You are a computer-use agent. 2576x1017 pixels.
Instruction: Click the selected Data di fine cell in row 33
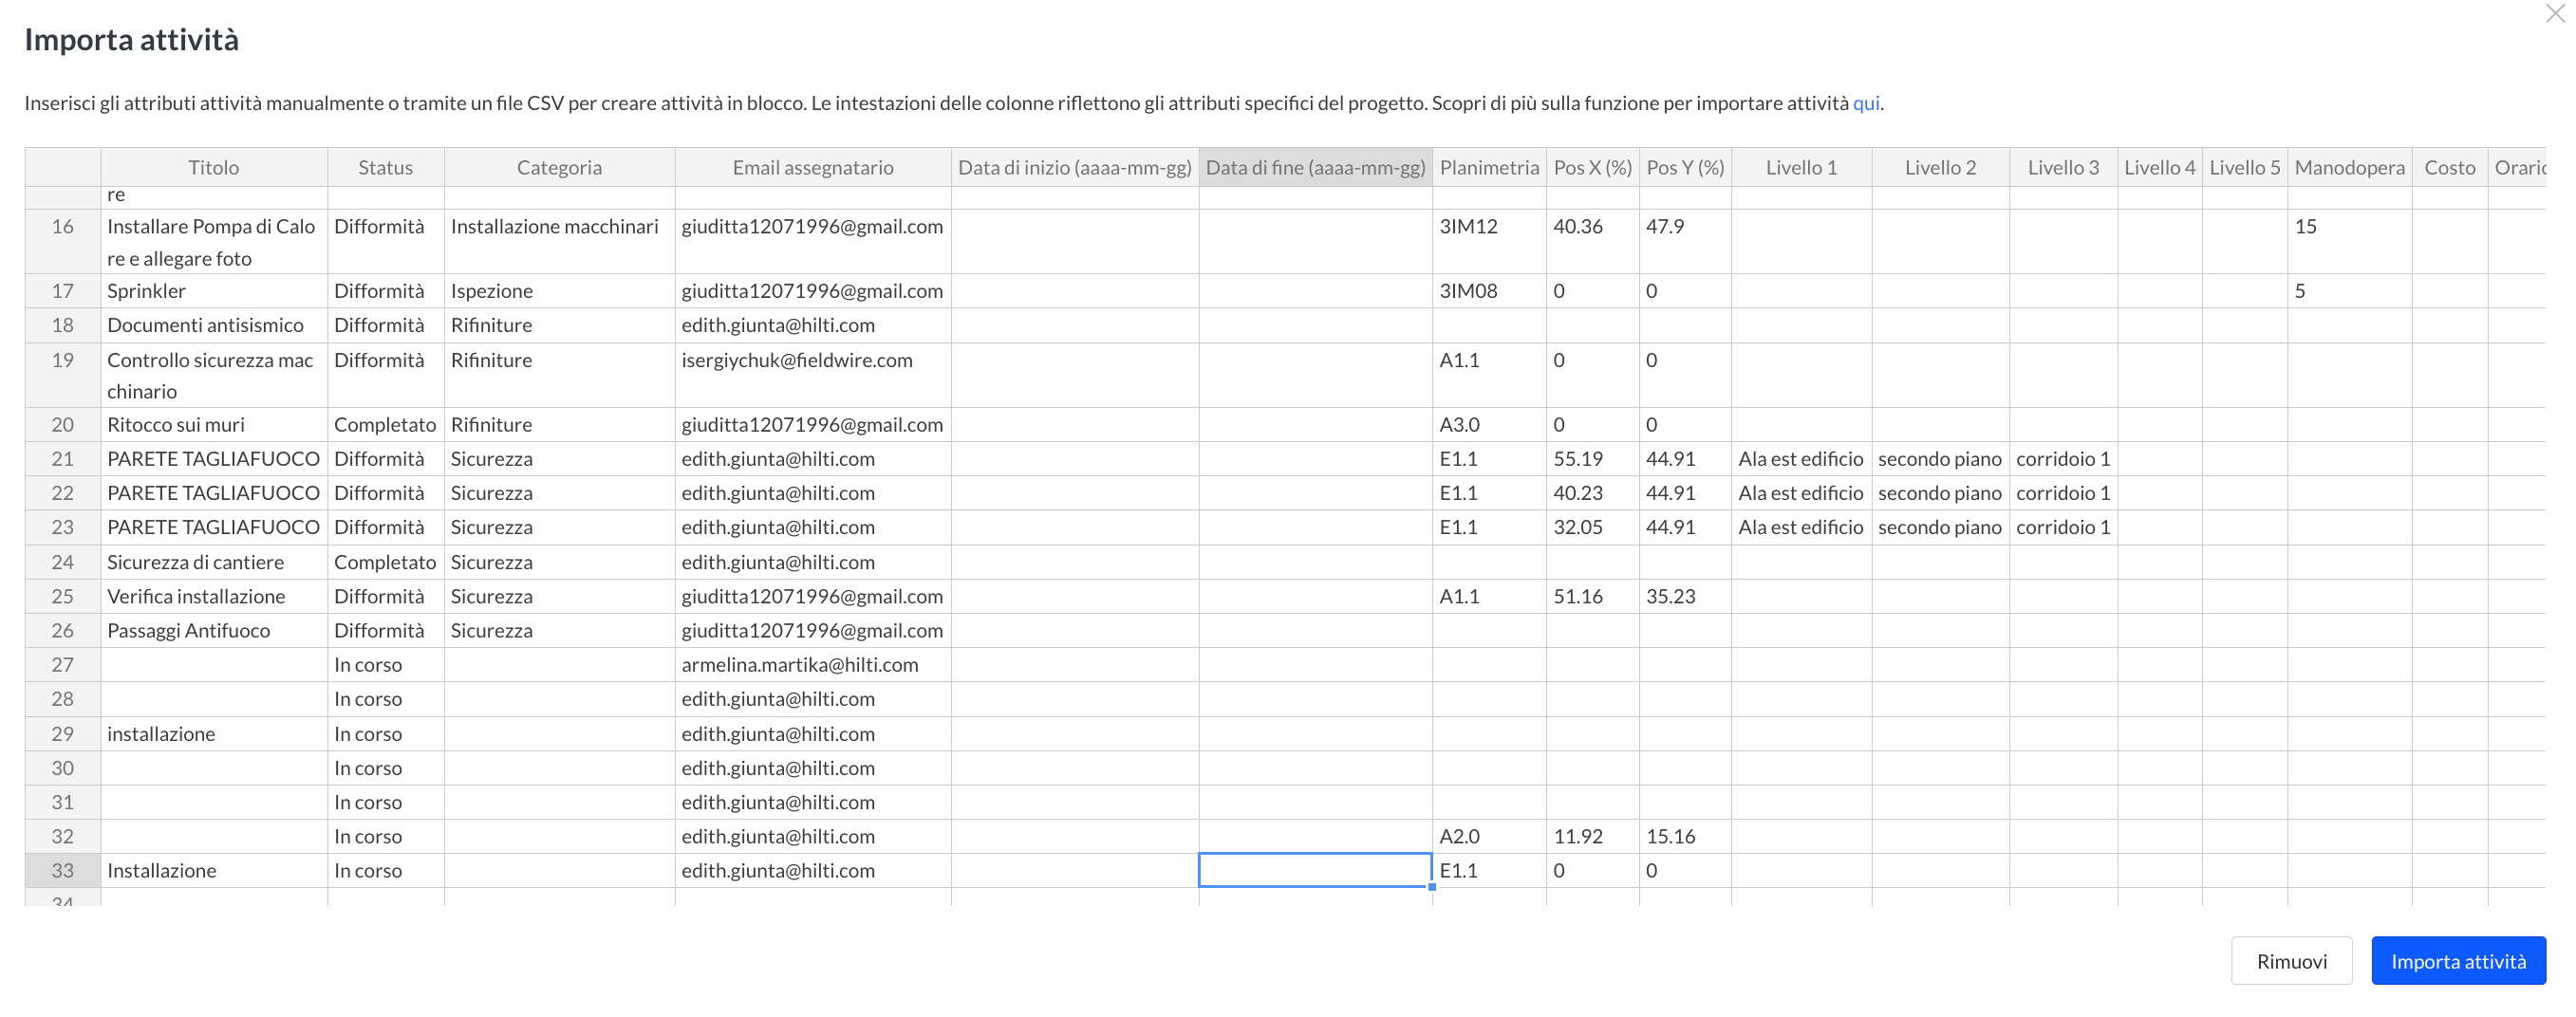click(1316, 870)
